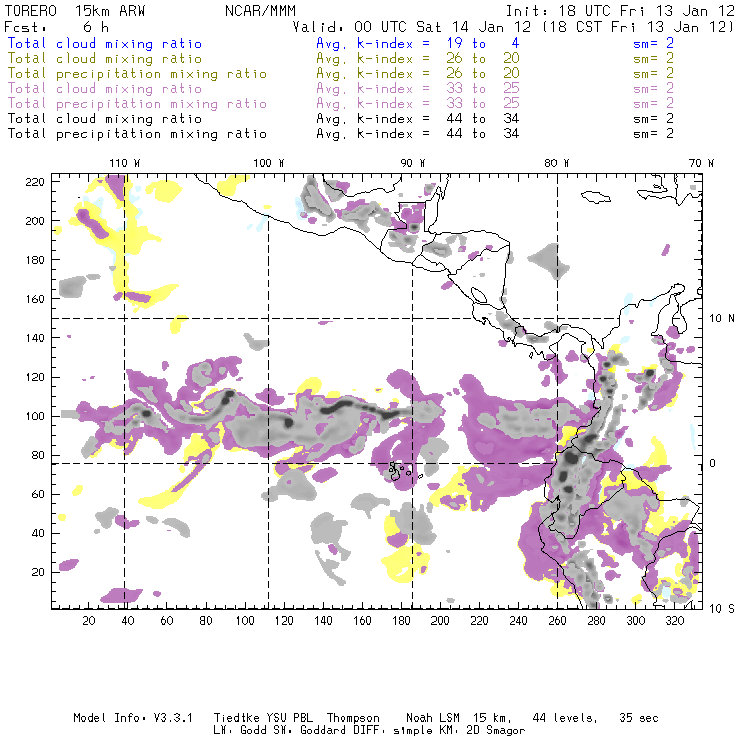Click the olive "Total precipitation mixing ratio" legend line
Screen dimensions: 740x740
coord(137,74)
